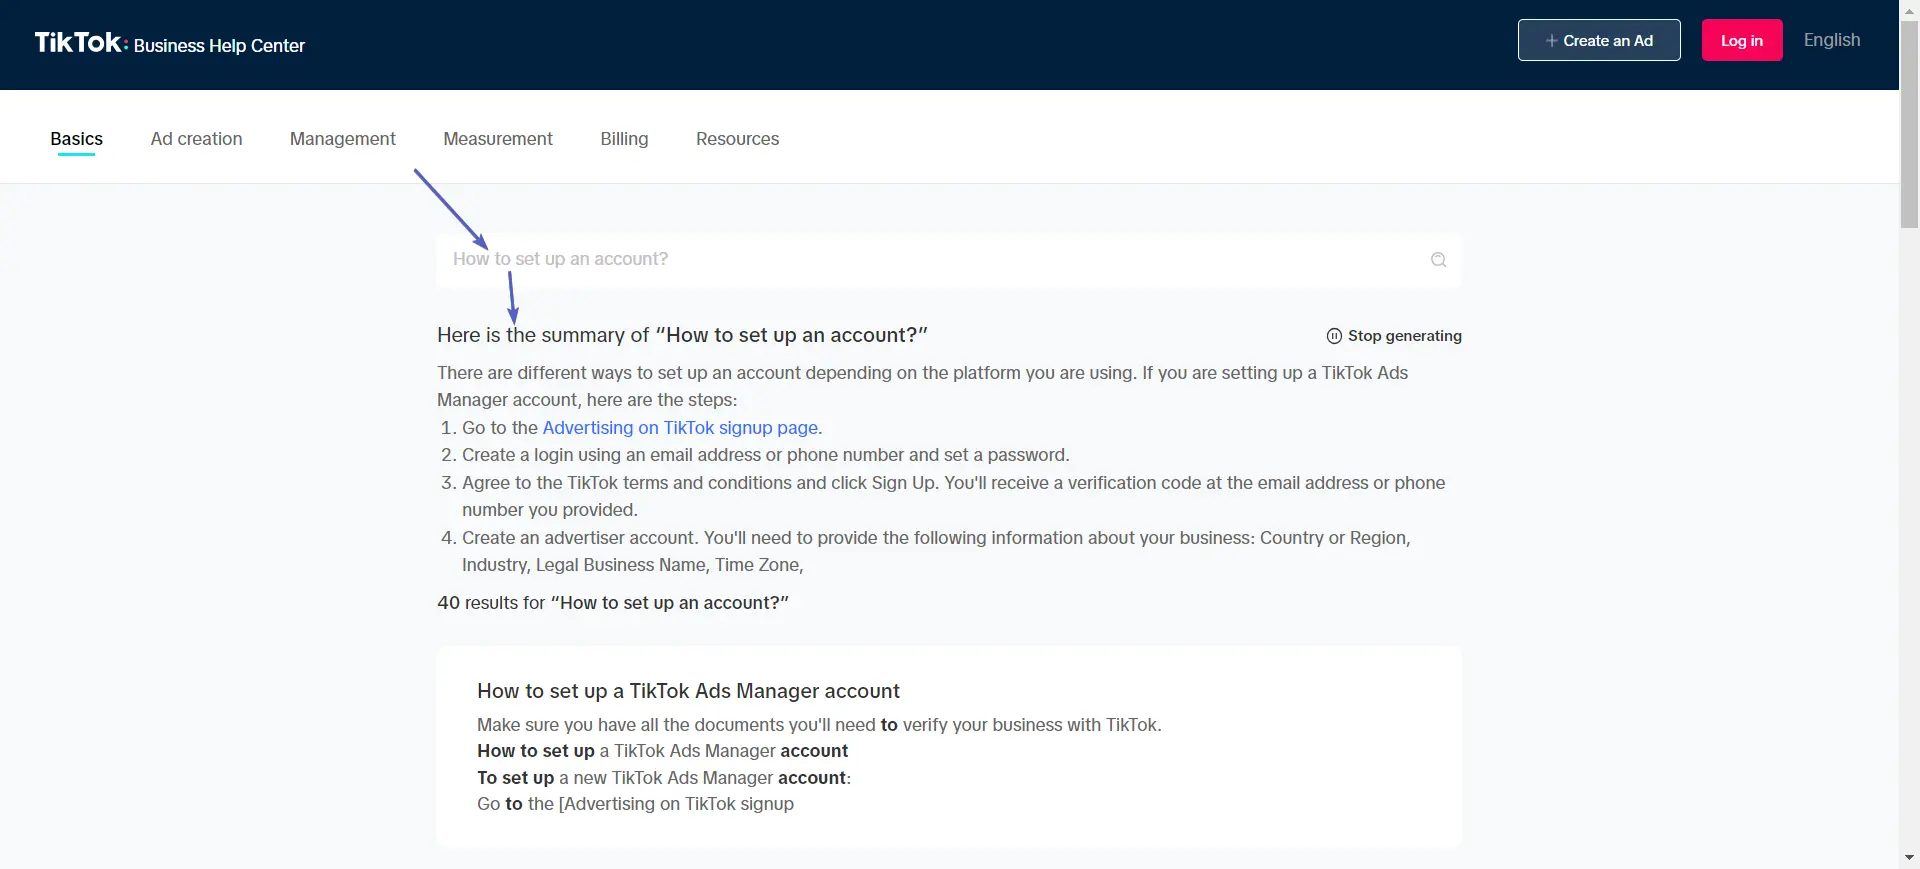Open the Advertising on TikTok signup page link
This screenshot has width=1920, height=869.
(x=682, y=428)
